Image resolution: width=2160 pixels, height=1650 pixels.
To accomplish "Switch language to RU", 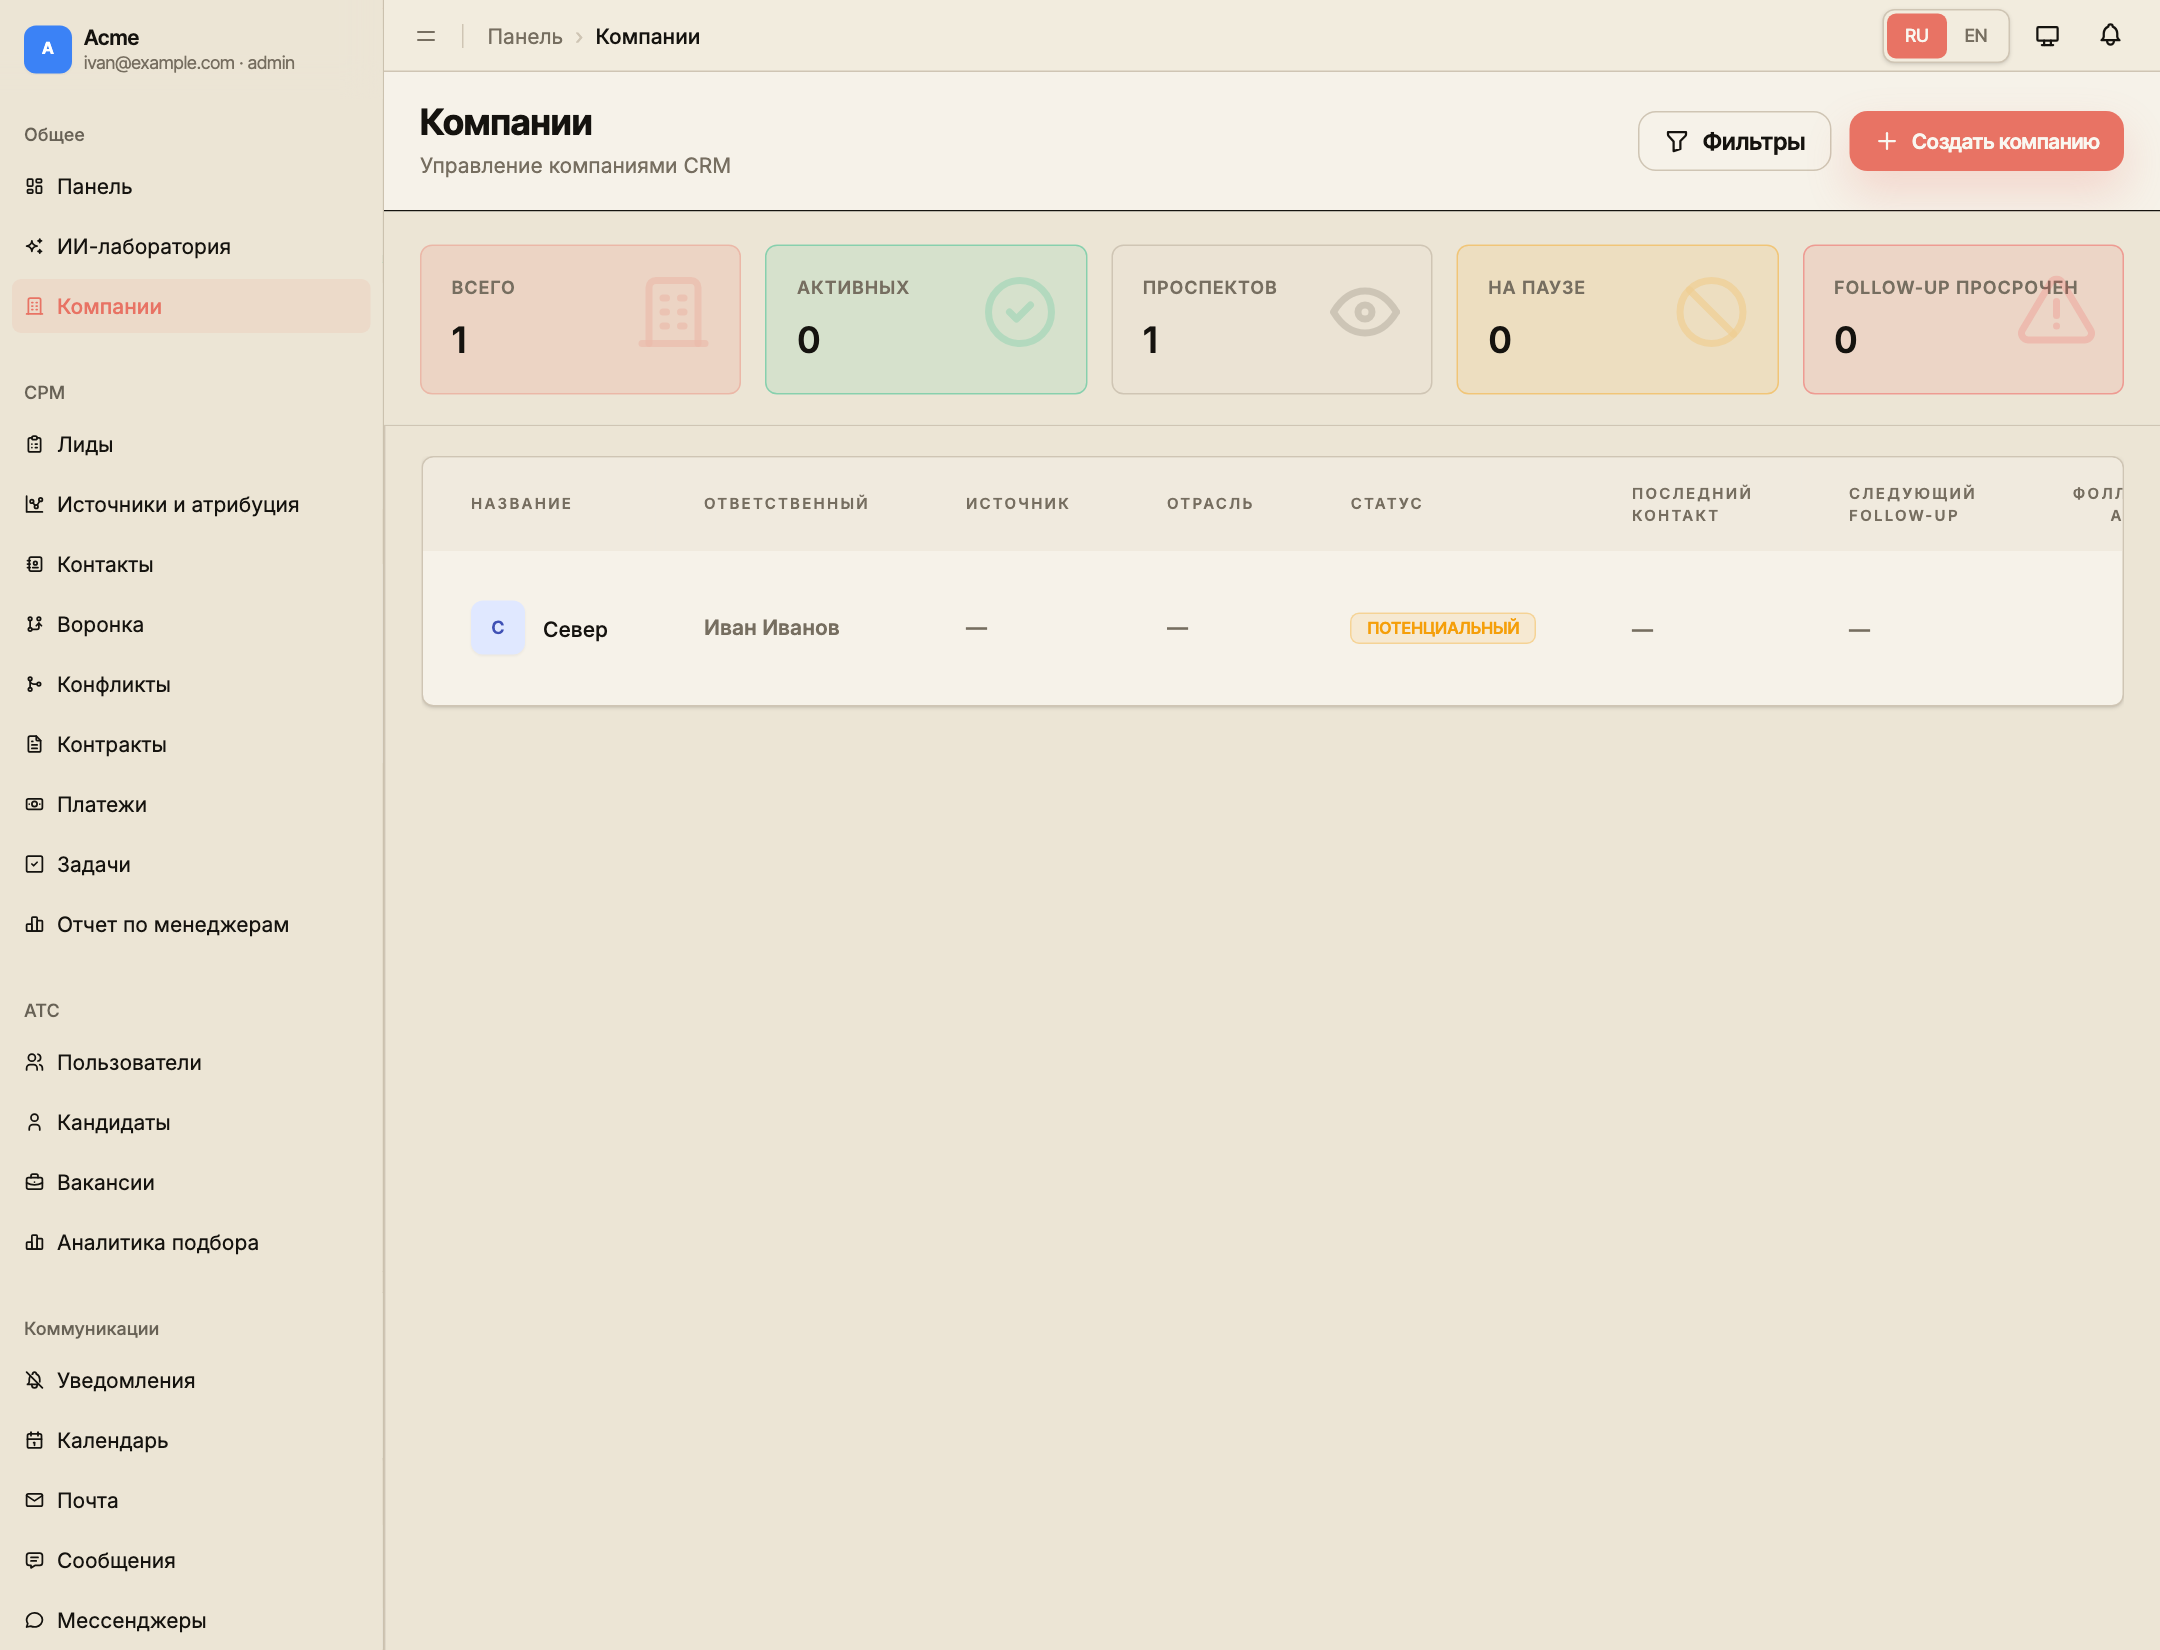I will pyautogui.click(x=1916, y=36).
